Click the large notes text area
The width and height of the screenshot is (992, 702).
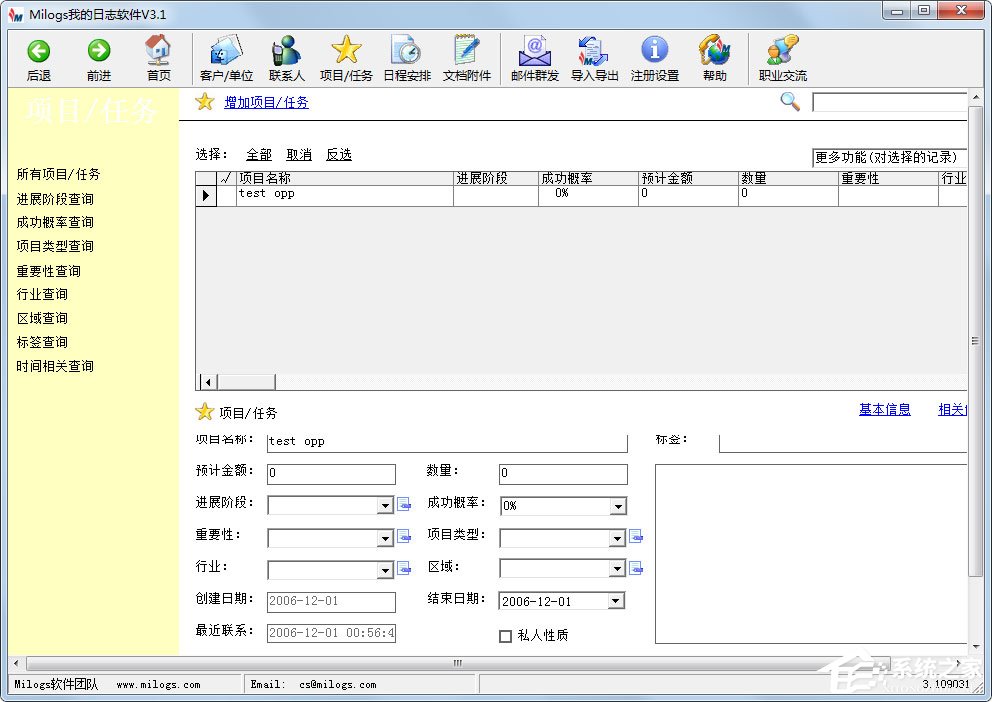point(811,554)
